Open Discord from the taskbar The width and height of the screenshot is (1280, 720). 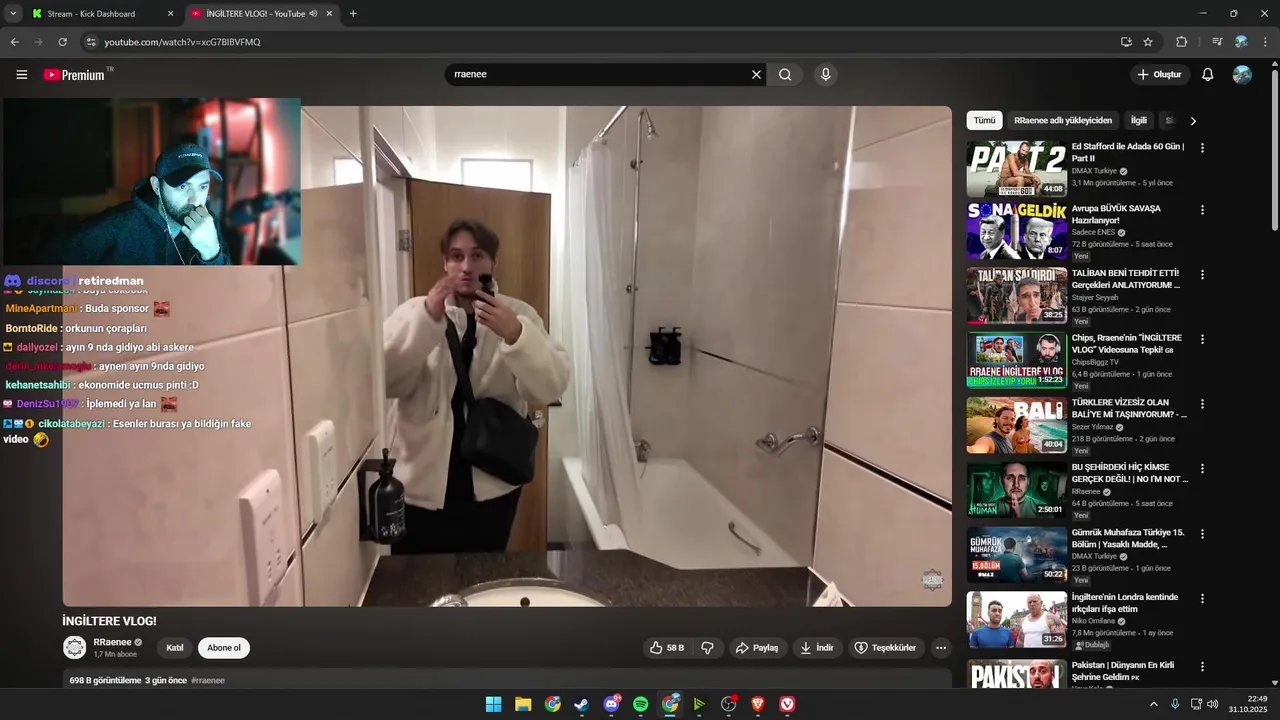(611, 704)
